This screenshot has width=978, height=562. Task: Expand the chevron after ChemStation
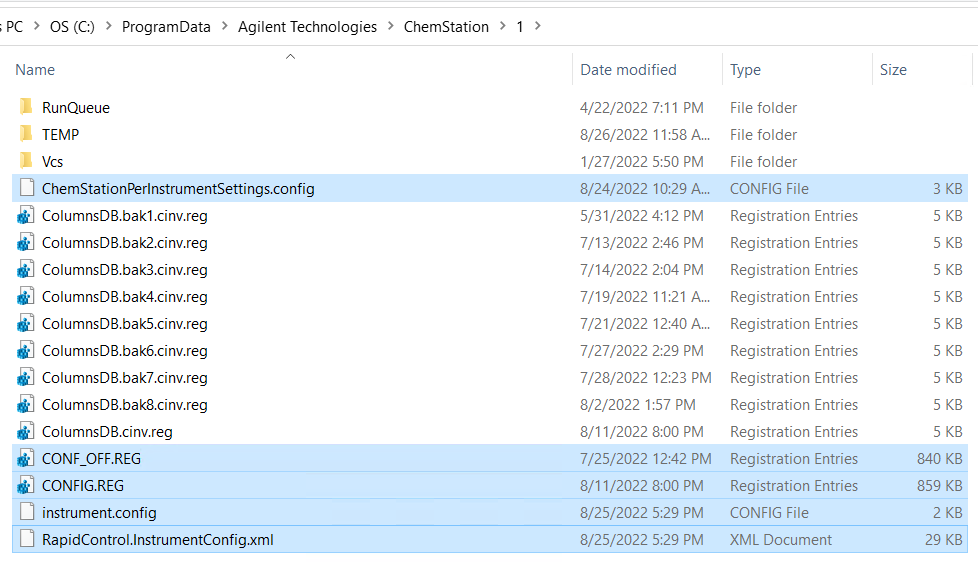pyautogui.click(x=503, y=26)
